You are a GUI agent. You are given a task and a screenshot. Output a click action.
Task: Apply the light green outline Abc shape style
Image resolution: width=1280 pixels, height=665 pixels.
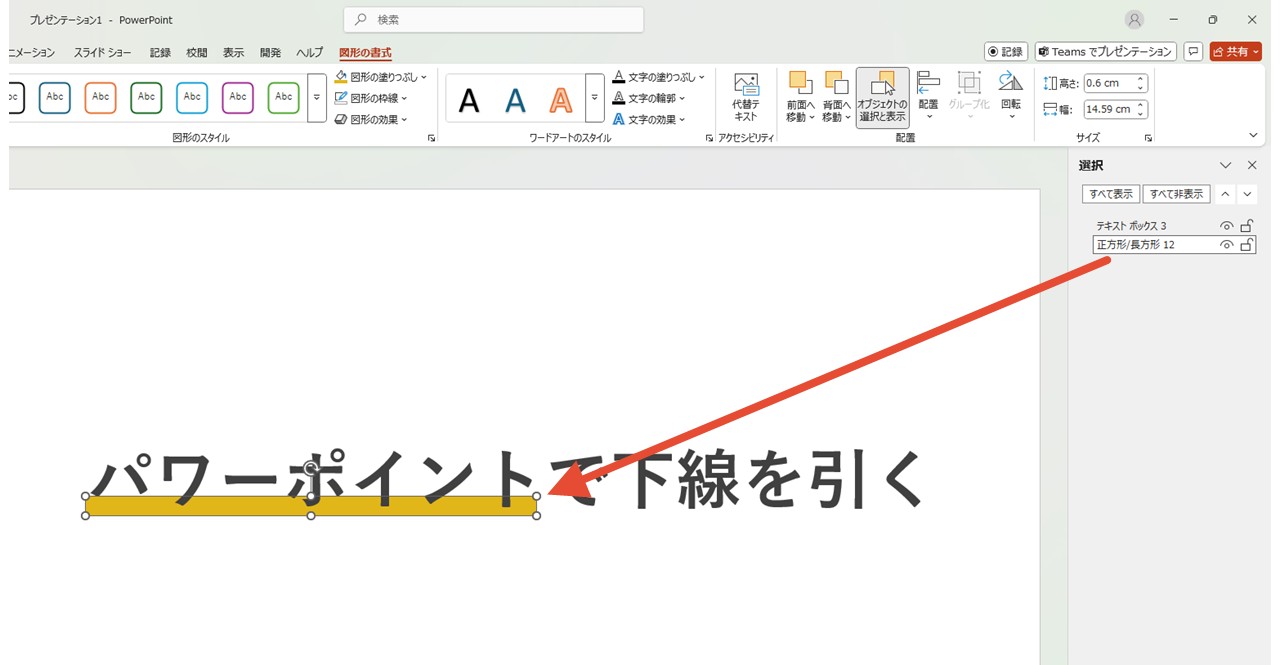284,97
